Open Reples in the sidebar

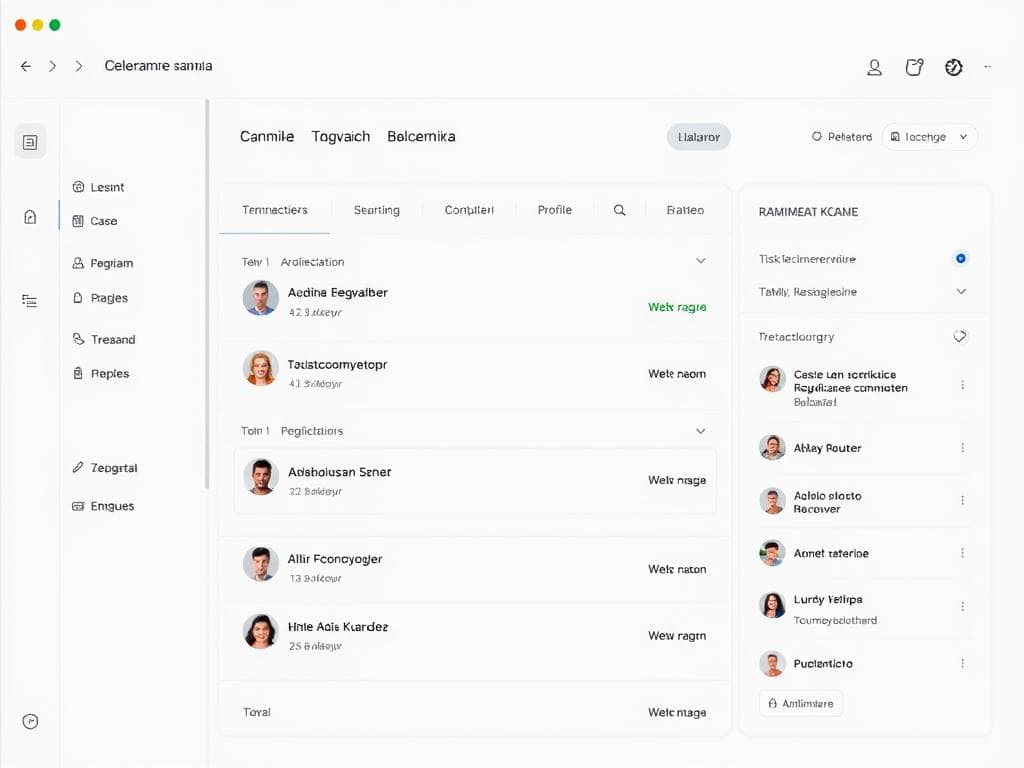pos(101,374)
